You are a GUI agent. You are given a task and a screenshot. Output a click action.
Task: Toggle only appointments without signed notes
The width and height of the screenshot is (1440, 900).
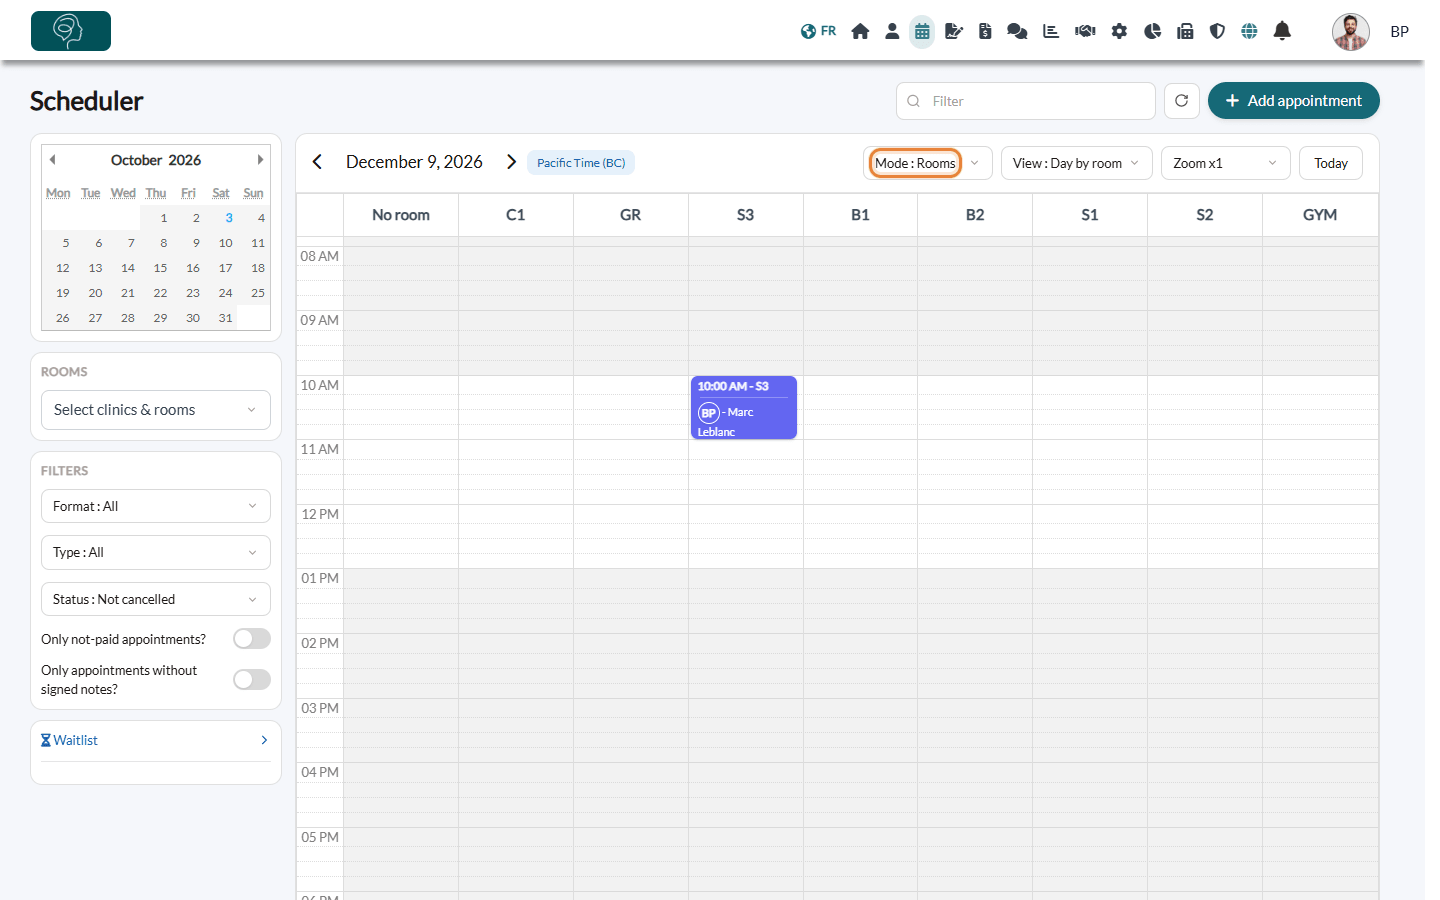pyautogui.click(x=252, y=680)
